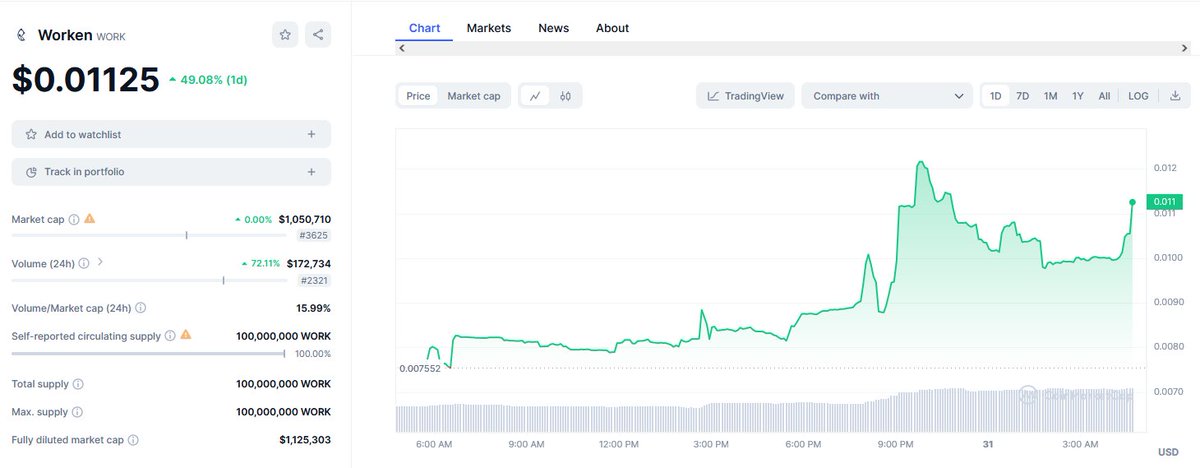Click the USD currency label under chart
The height and width of the screenshot is (468, 1200).
pyautogui.click(x=1168, y=452)
